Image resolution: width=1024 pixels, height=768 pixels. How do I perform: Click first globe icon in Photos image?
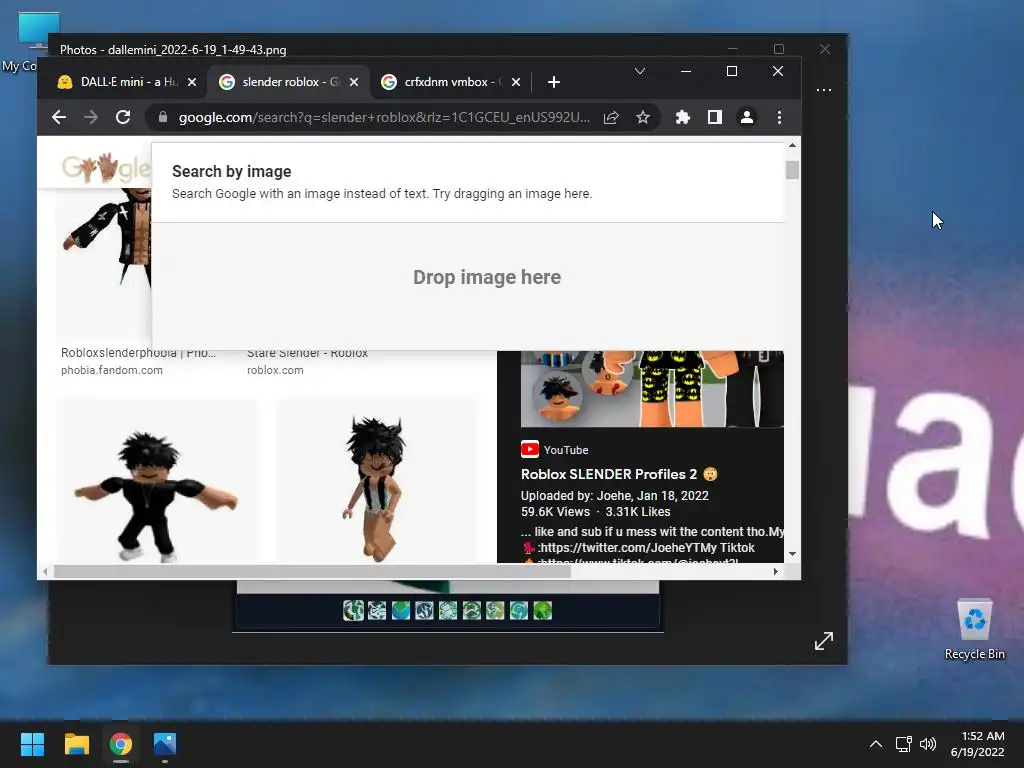point(353,611)
